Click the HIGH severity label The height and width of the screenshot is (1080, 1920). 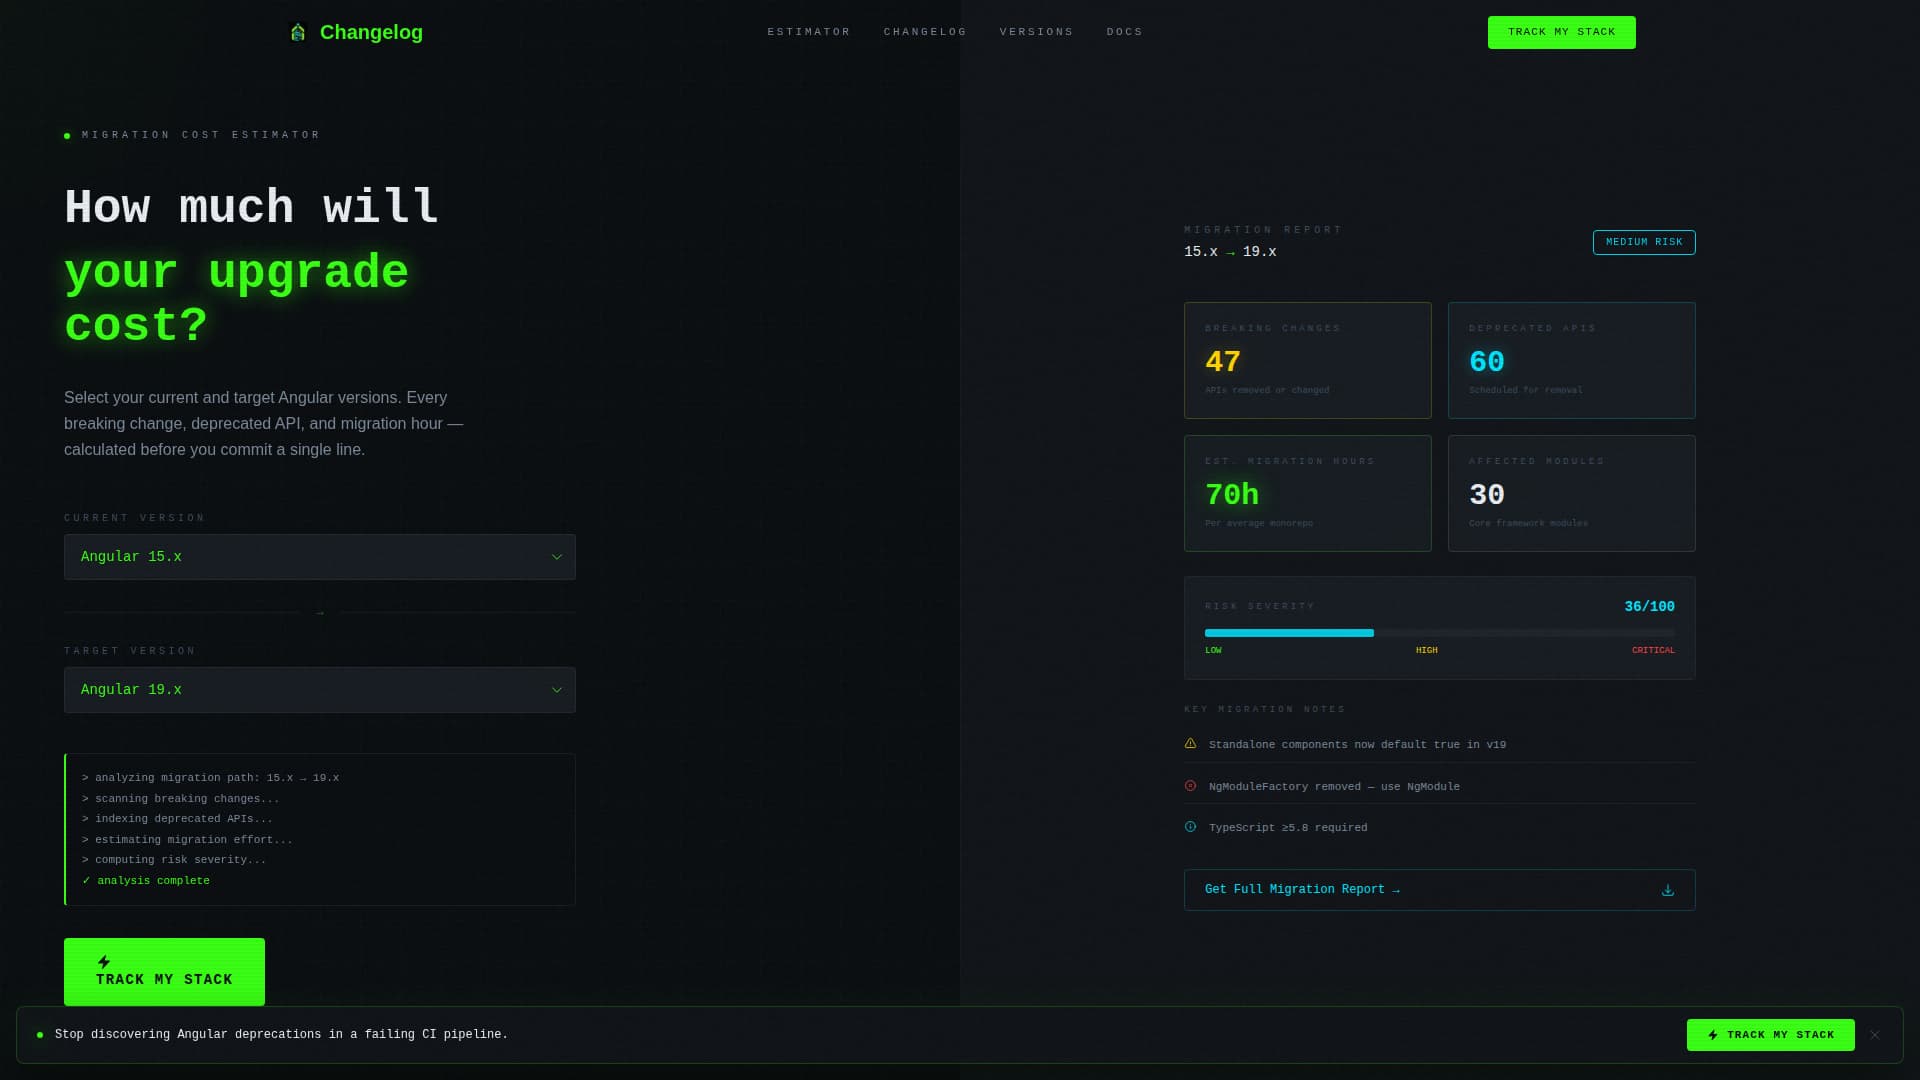coord(1426,650)
